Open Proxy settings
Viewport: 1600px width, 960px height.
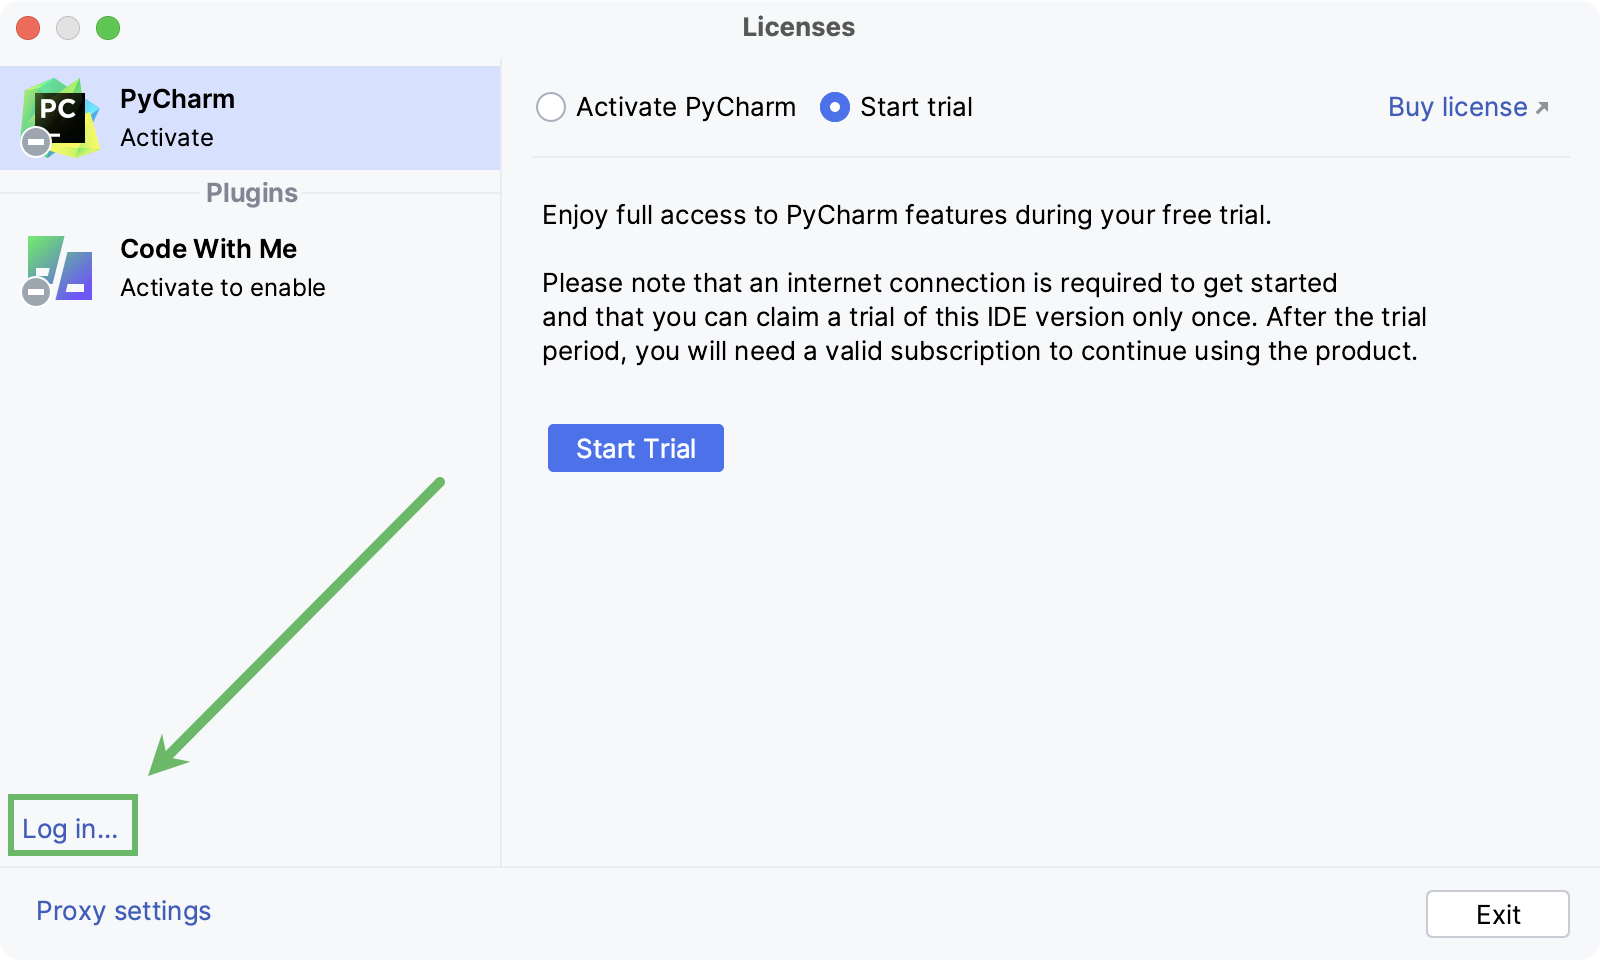pos(122,911)
